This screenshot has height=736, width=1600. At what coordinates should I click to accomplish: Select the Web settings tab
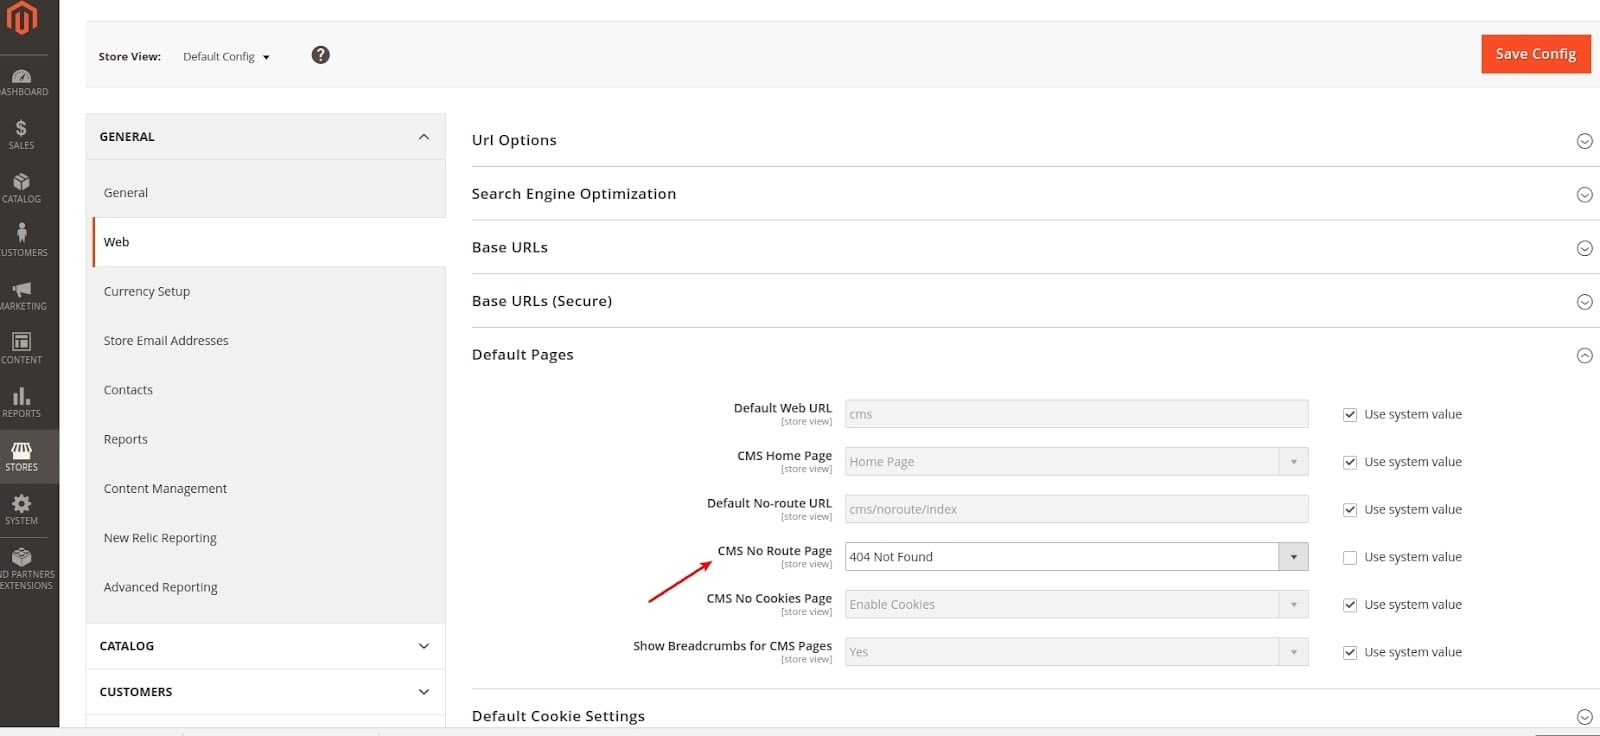coord(269,242)
